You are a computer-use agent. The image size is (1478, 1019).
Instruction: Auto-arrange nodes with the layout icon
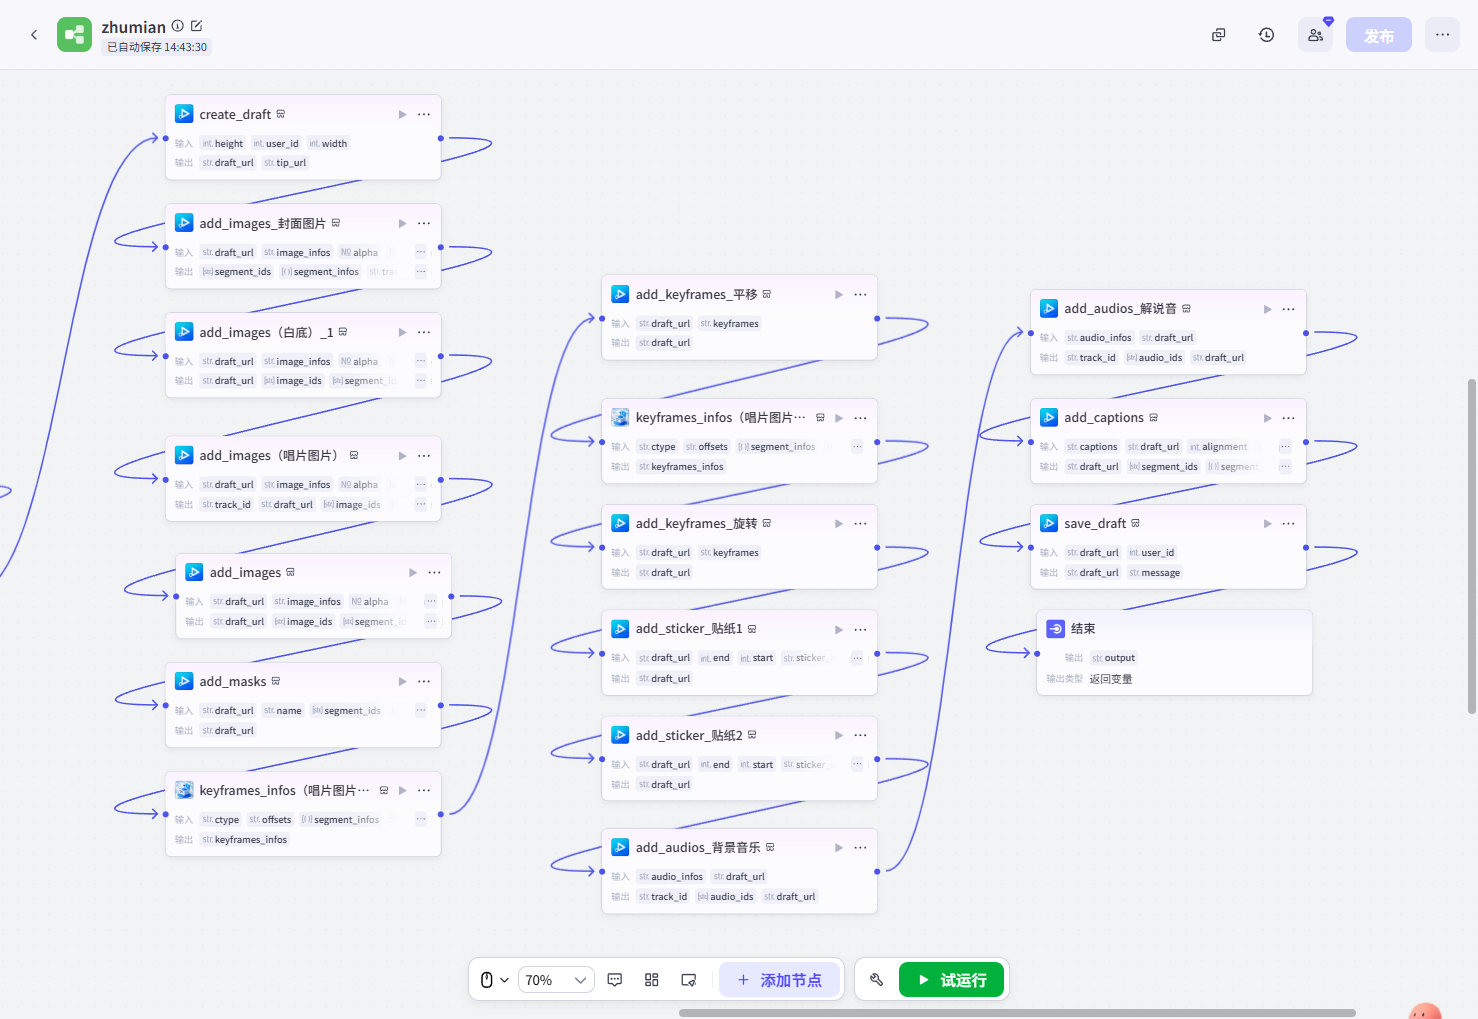[652, 980]
